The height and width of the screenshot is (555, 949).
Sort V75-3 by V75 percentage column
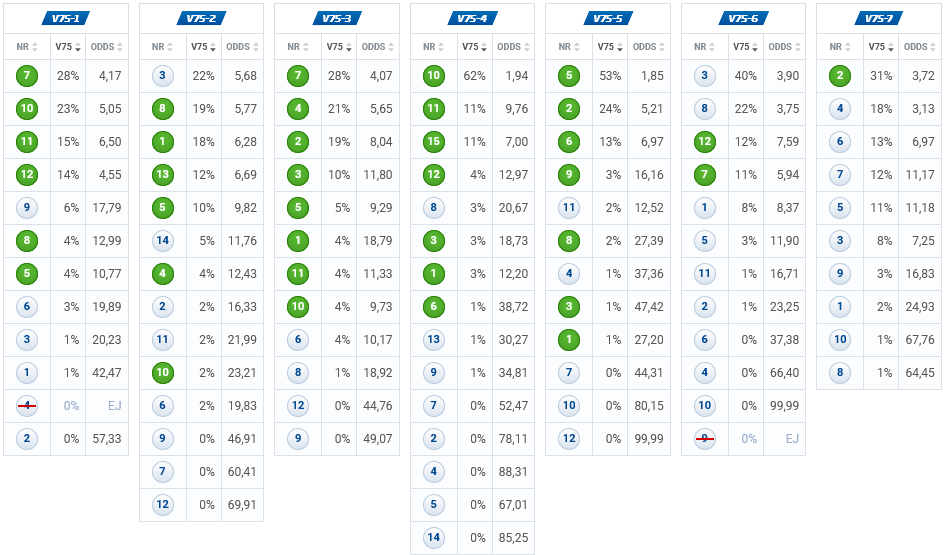pyautogui.click(x=337, y=47)
